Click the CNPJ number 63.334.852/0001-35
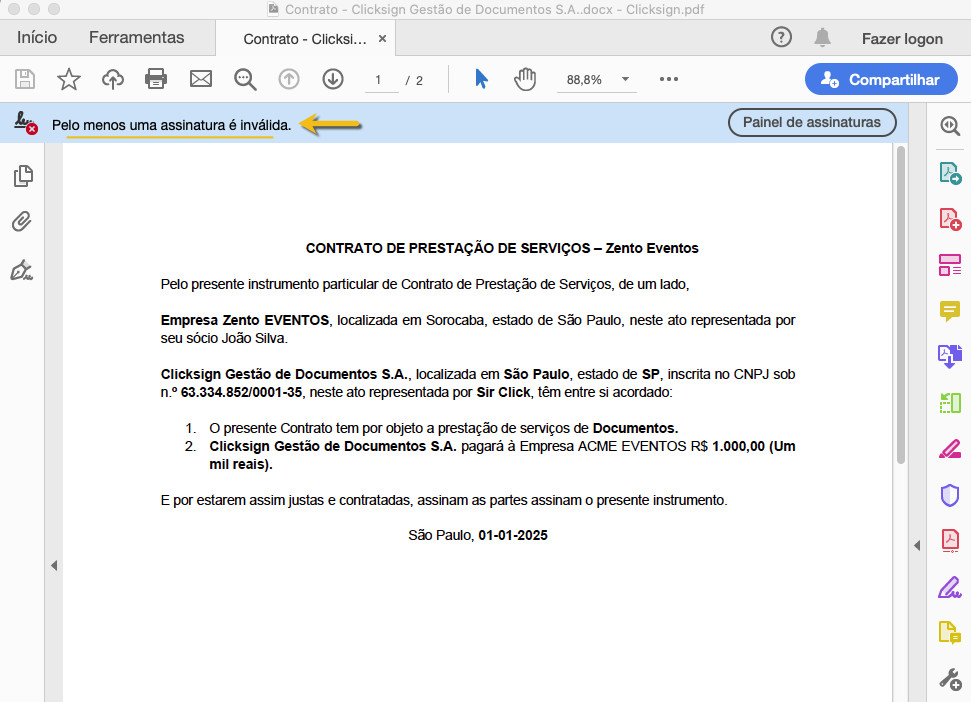This screenshot has height=702, width=971. [x=242, y=392]
